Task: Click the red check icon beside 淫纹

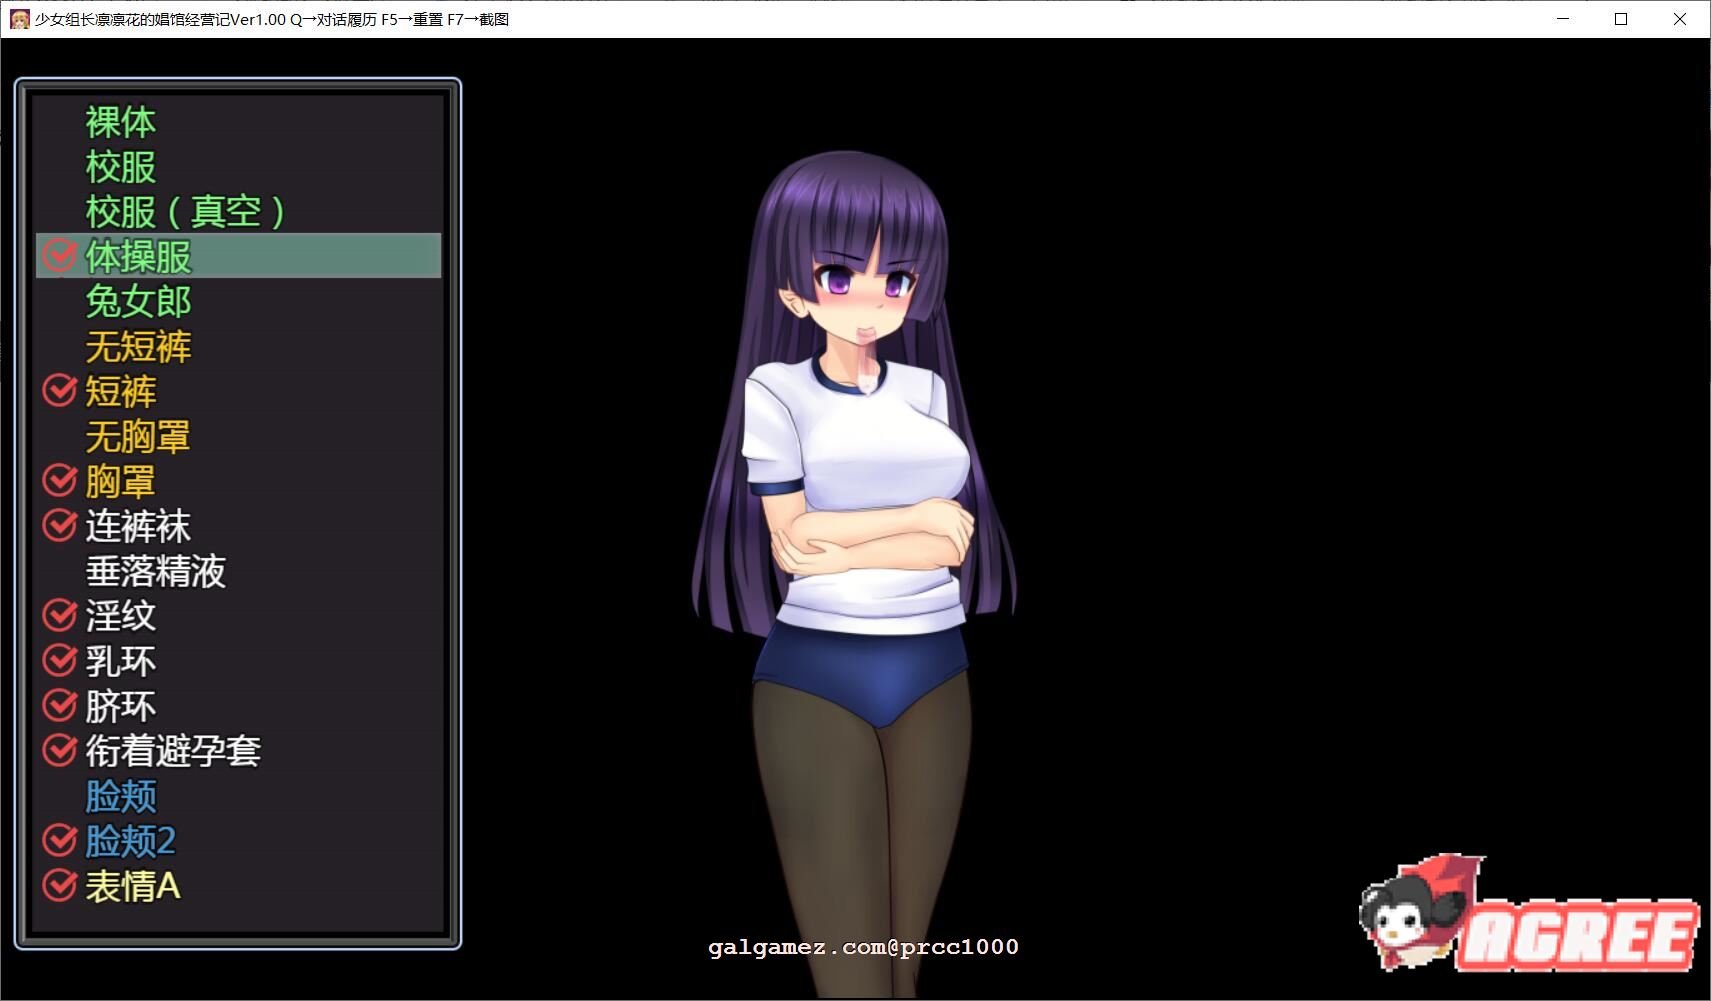Action: (x=59, y=616)
